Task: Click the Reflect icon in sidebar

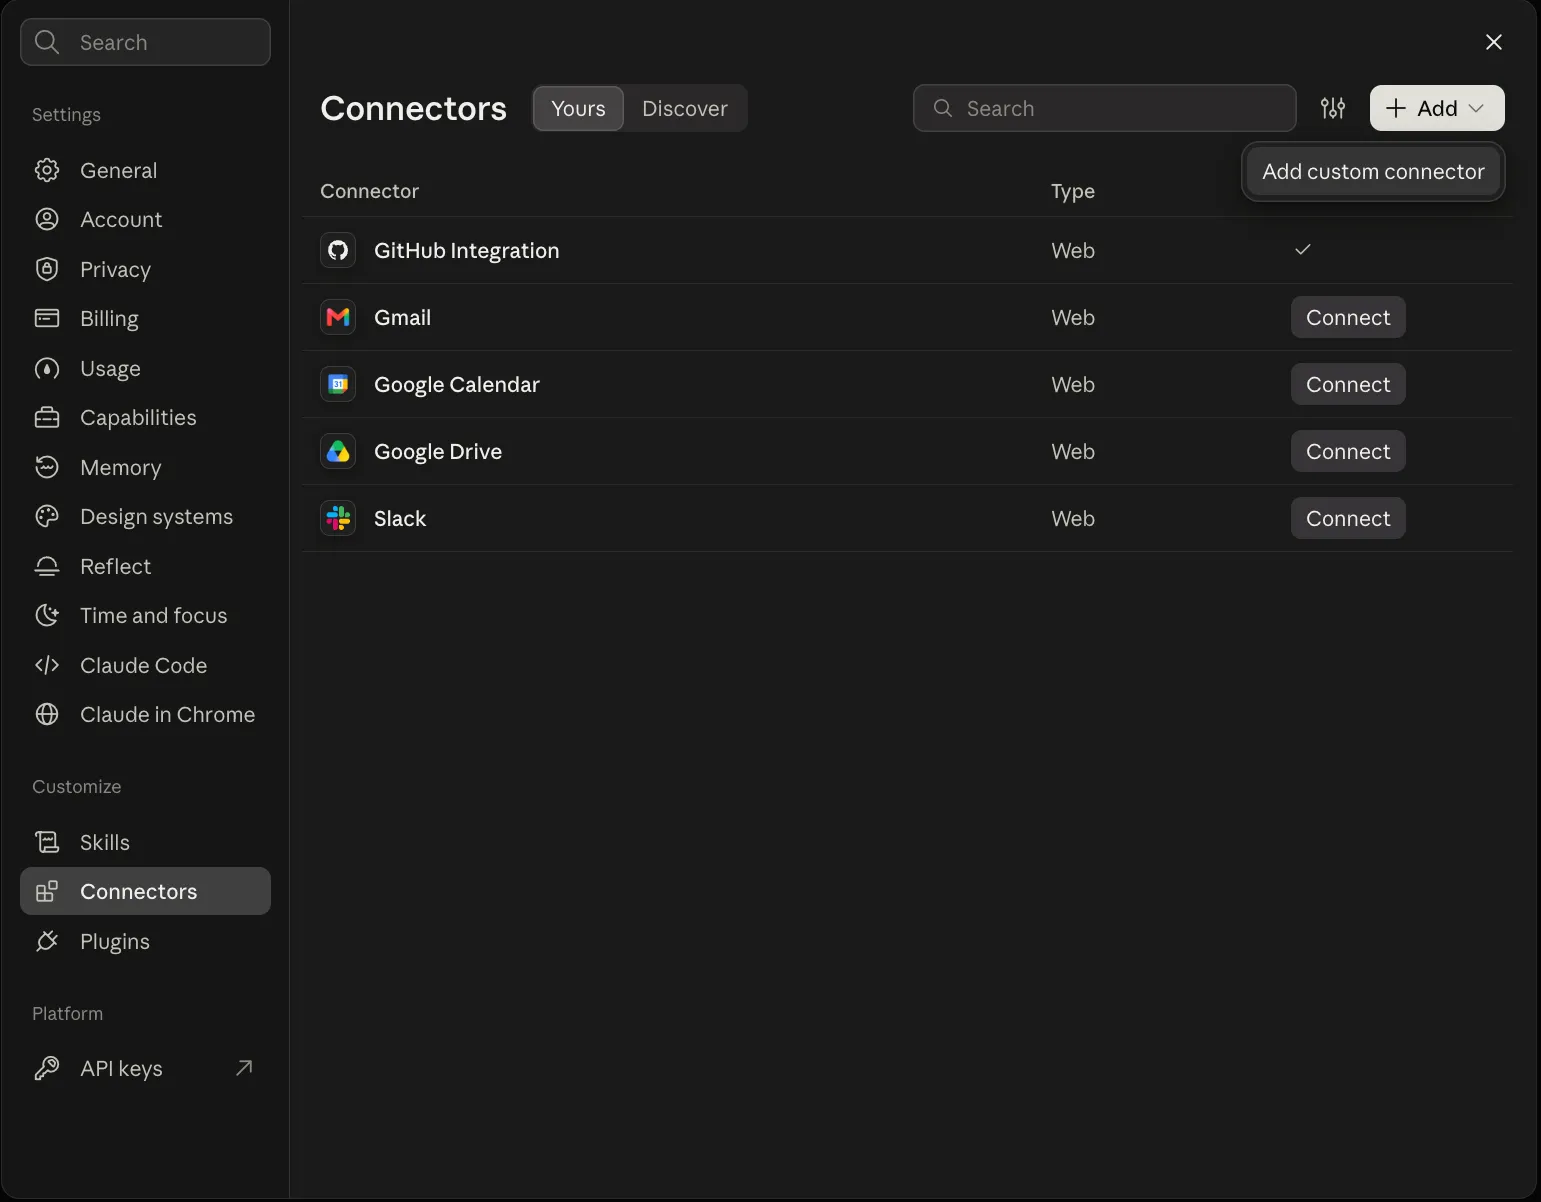Action: [x=47, y=566]
